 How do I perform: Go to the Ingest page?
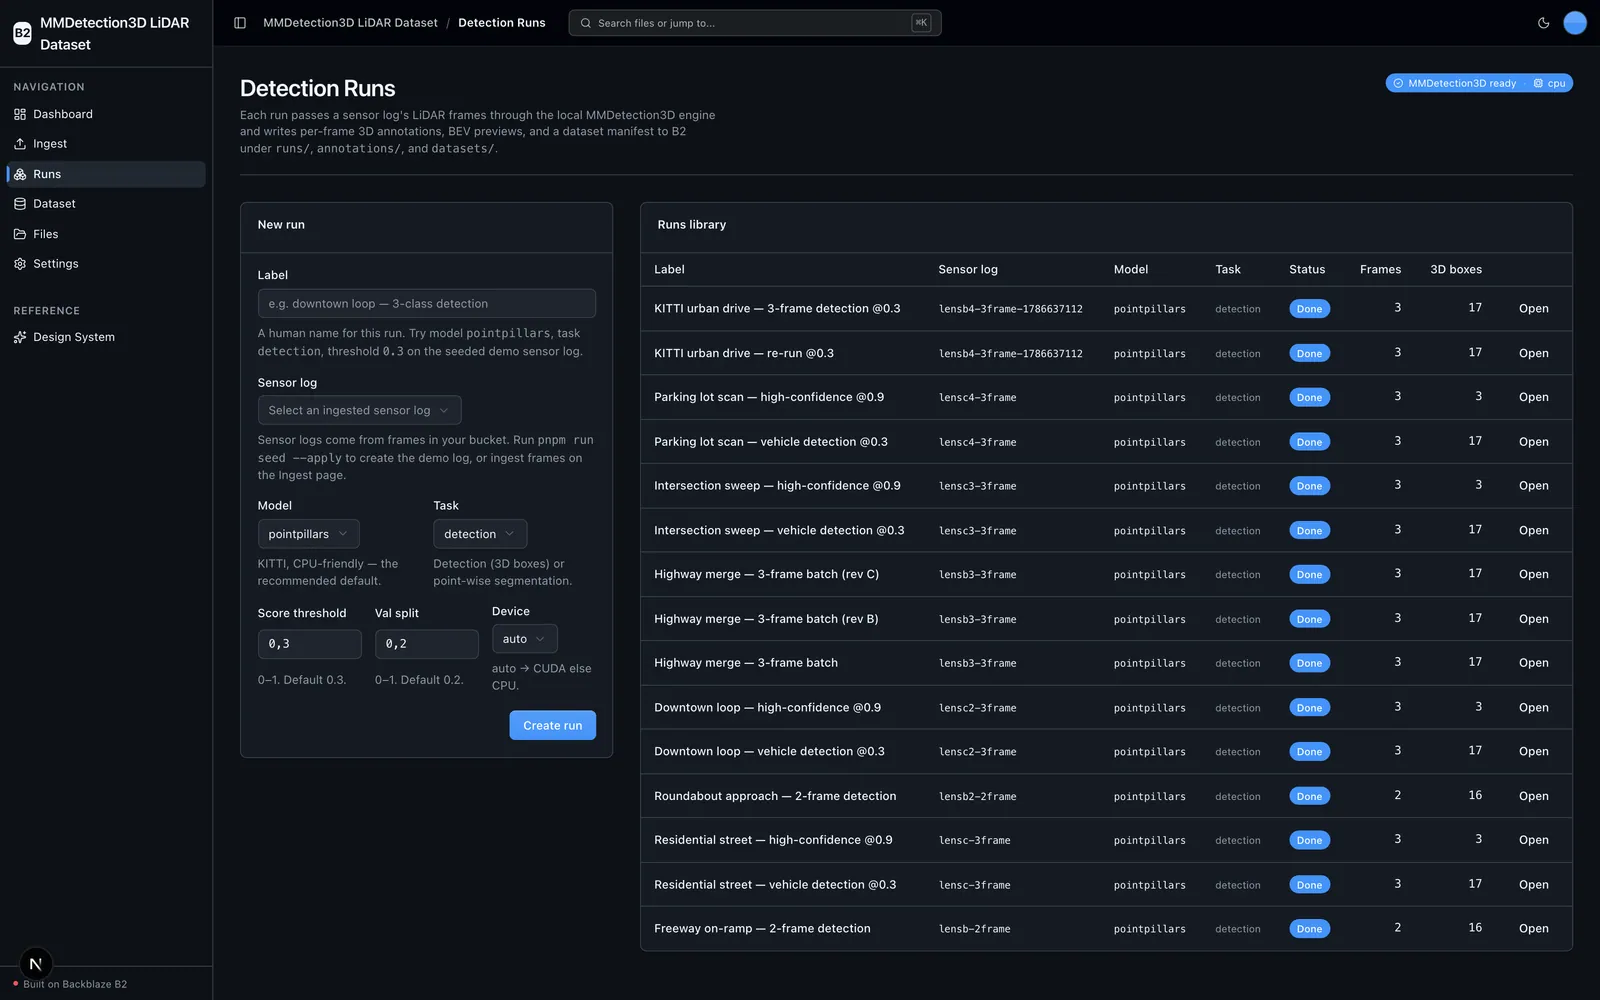[106, 144]
